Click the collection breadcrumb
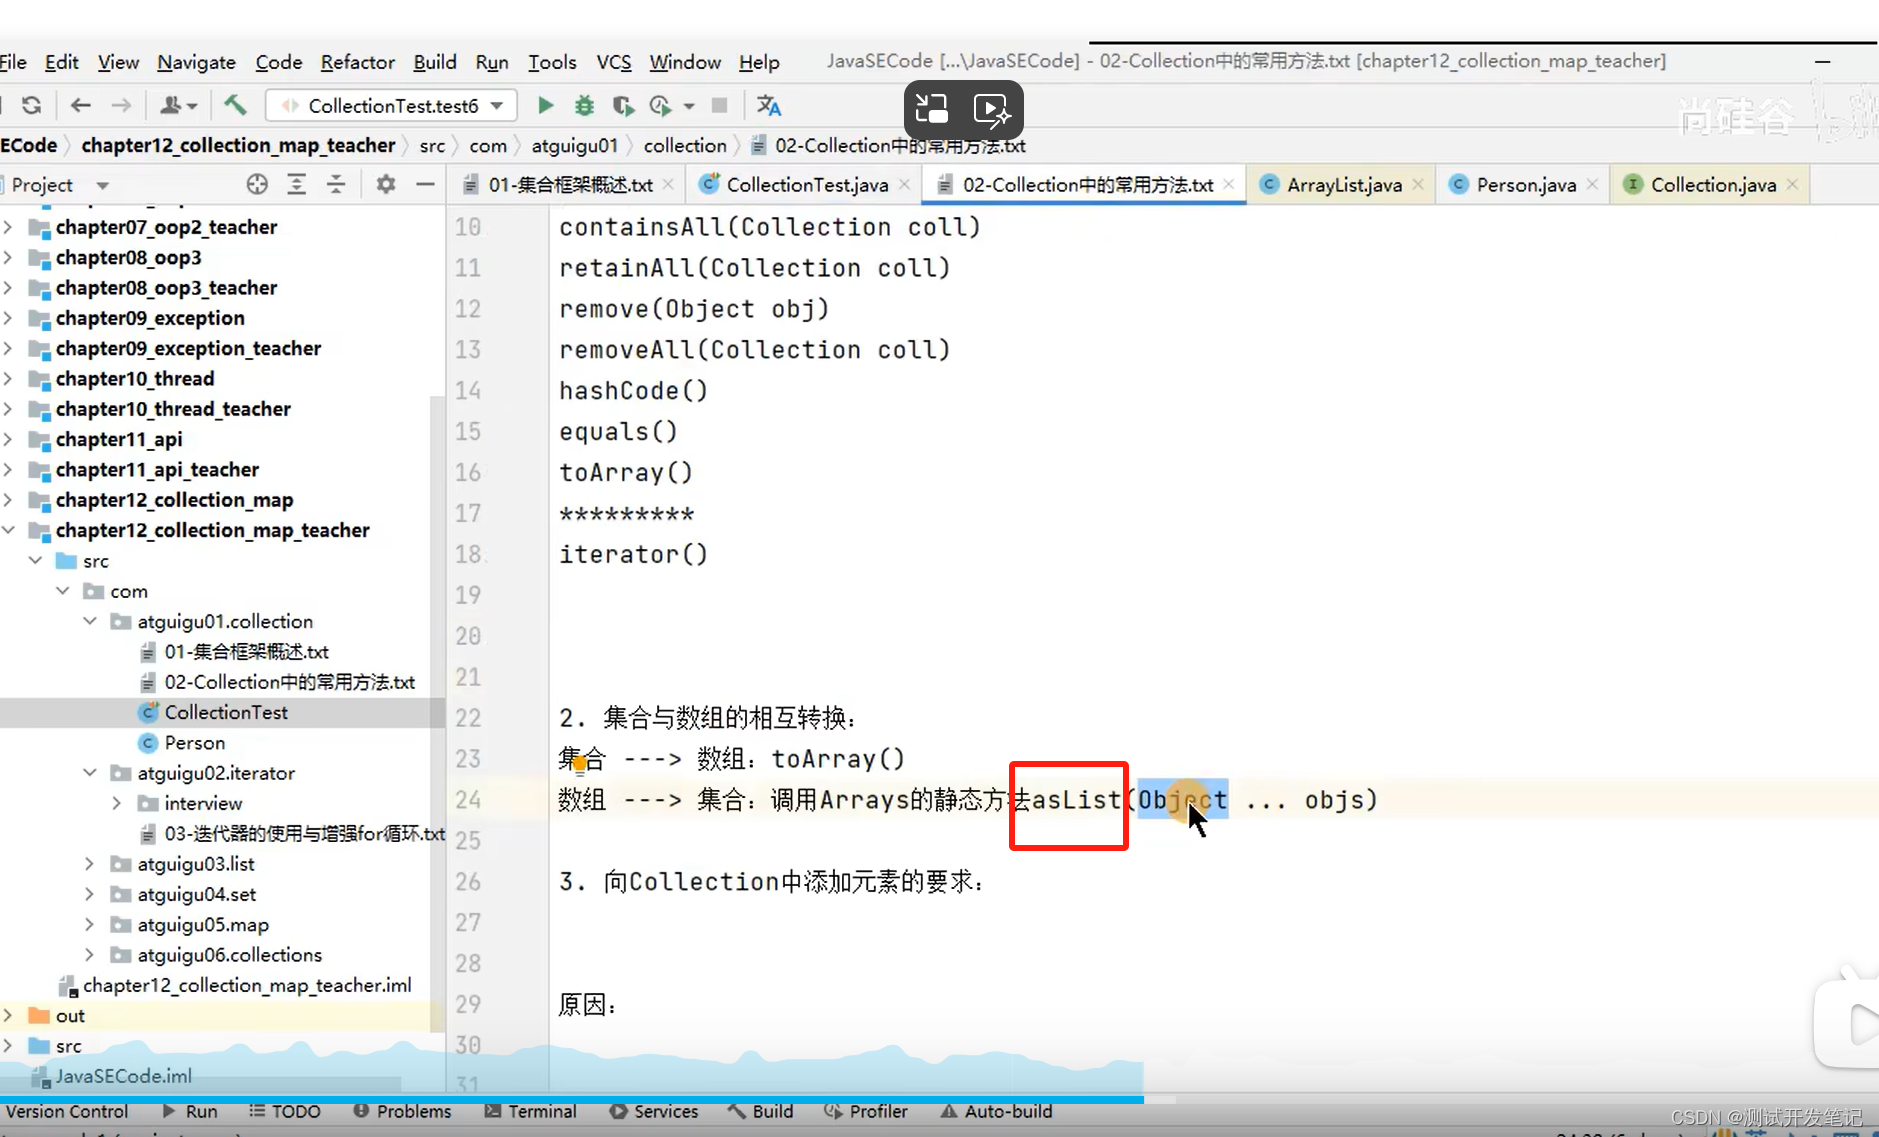 [685, 146]
